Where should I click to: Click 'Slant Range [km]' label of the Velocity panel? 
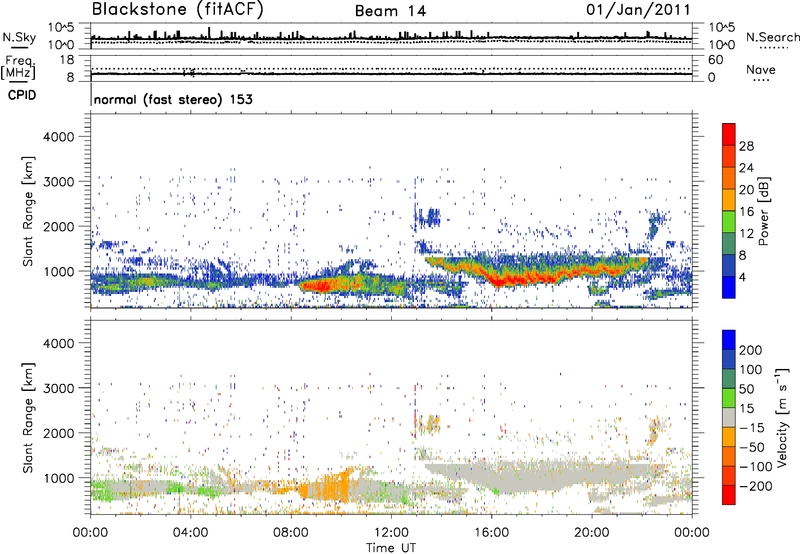28,418
